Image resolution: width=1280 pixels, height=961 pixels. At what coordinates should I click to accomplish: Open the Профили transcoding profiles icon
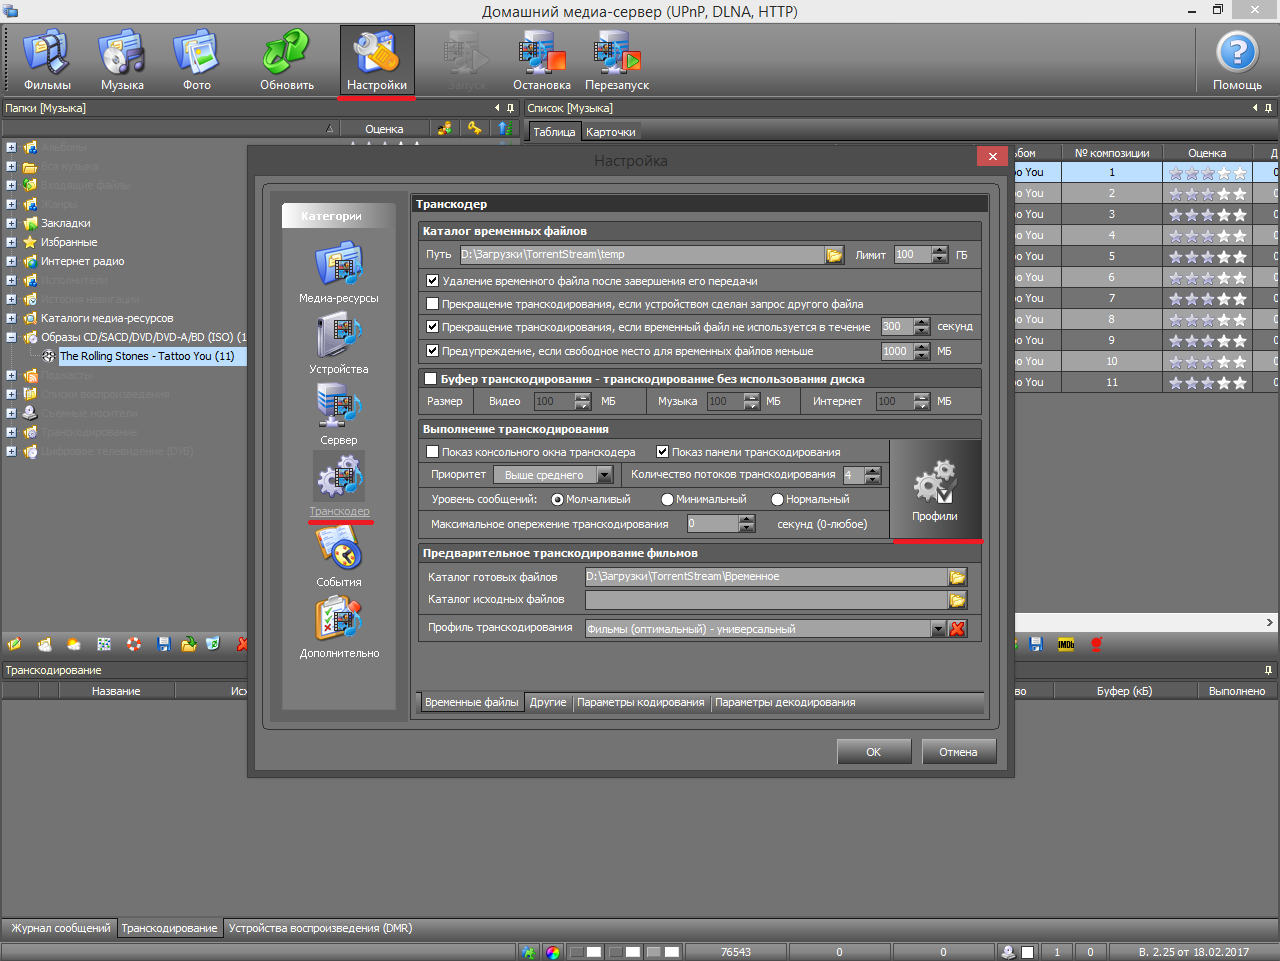pos(935,490)
